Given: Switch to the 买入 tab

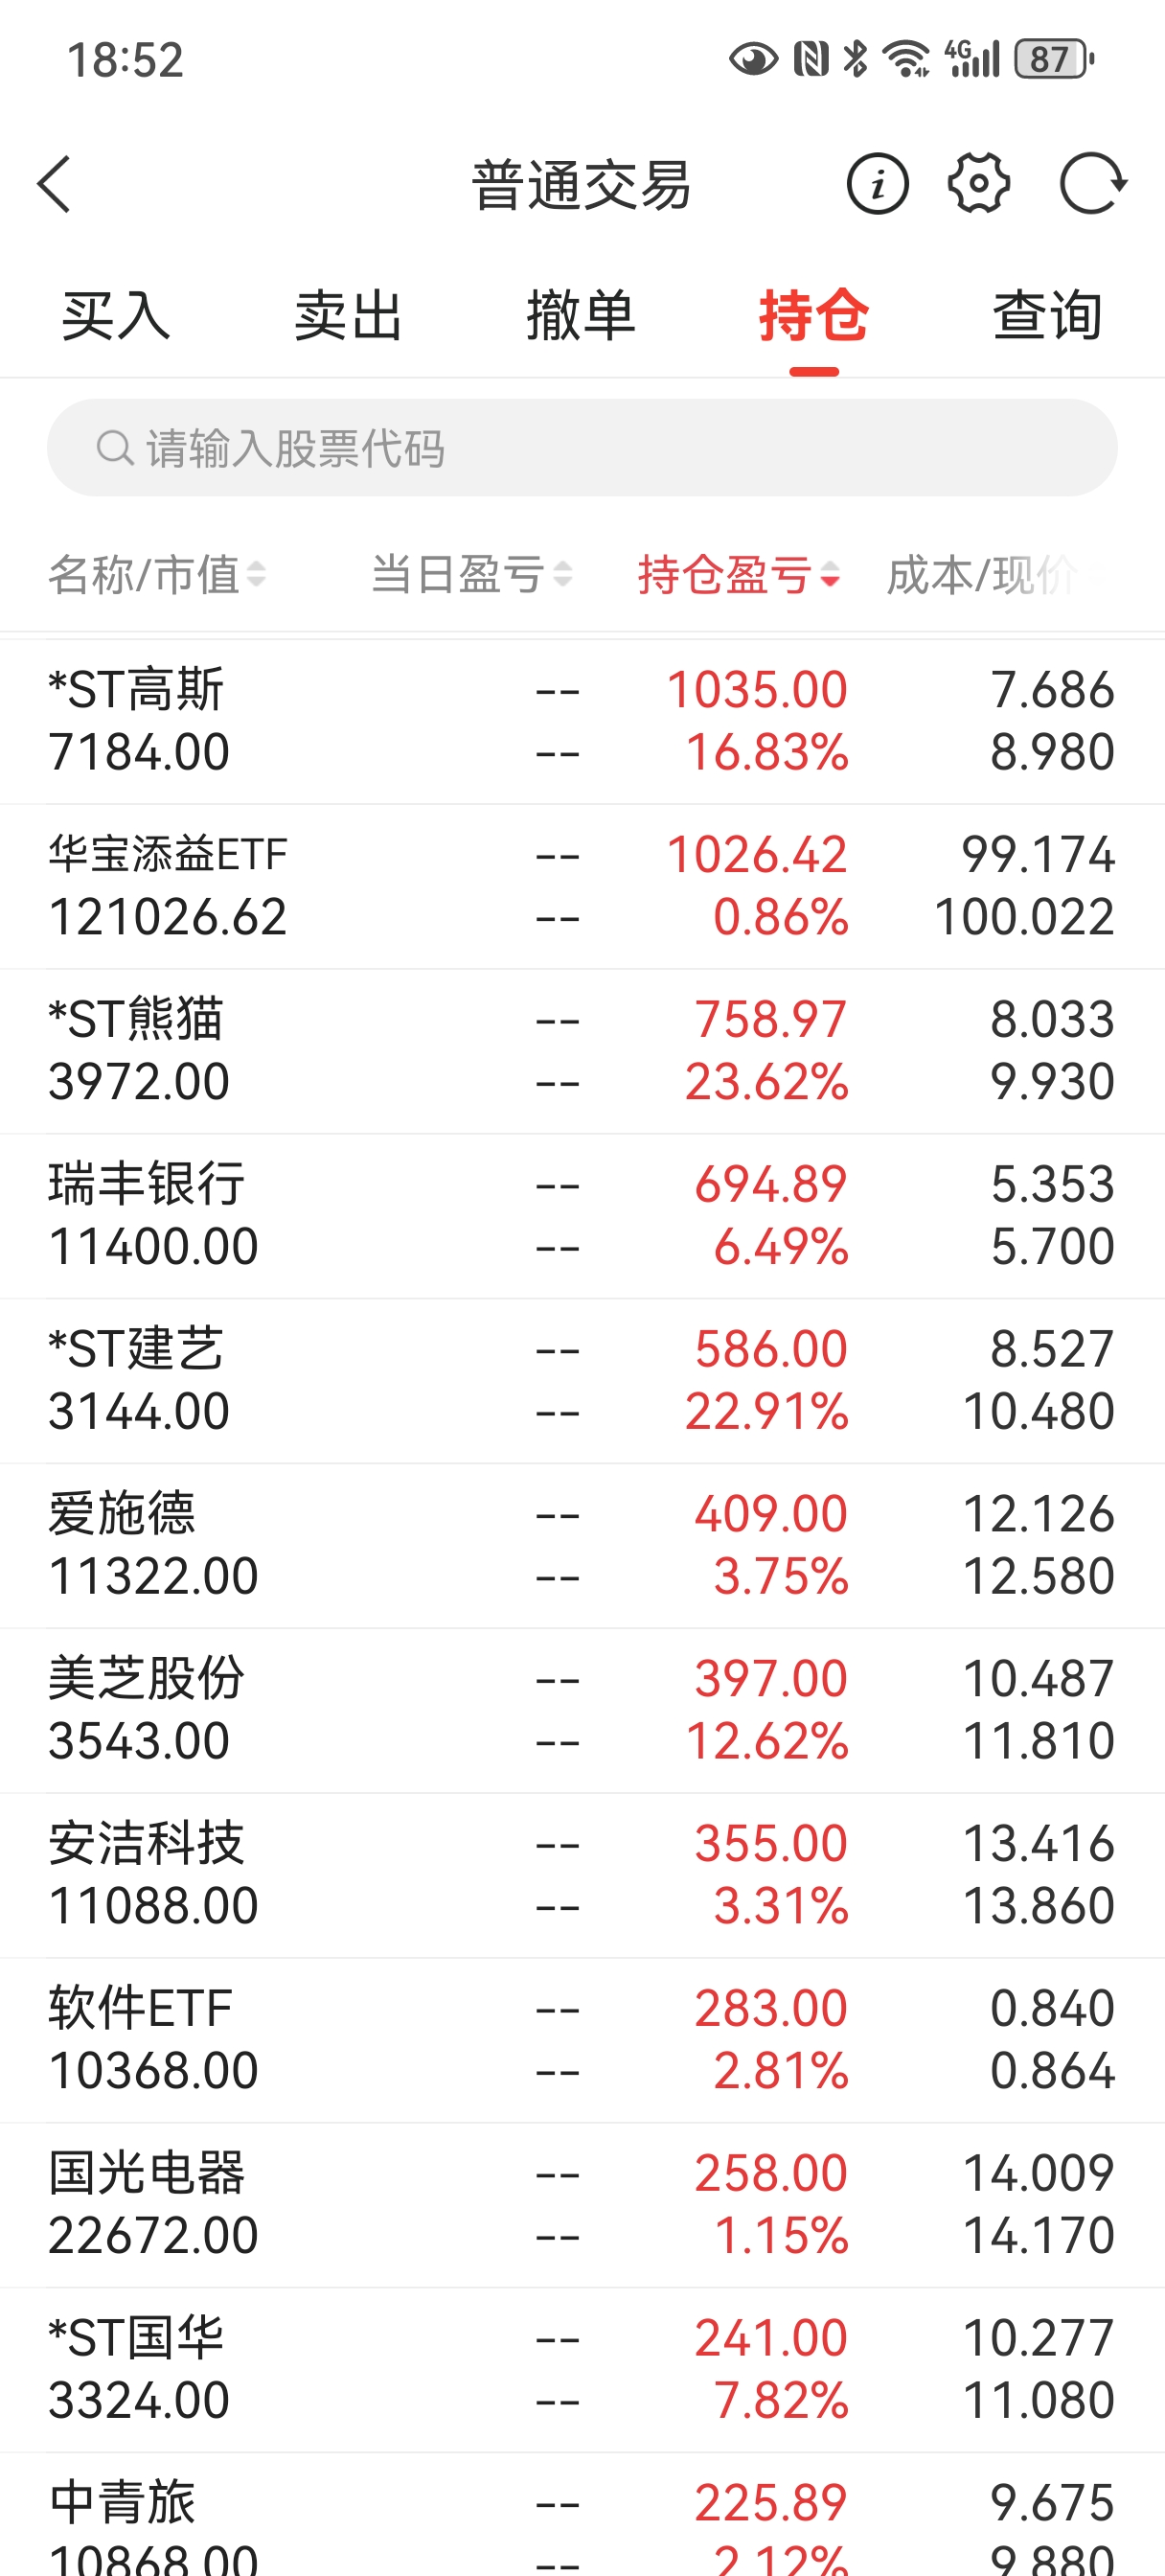Looking at the screenshot, I should pyautogui.click(x=116, y=316).
